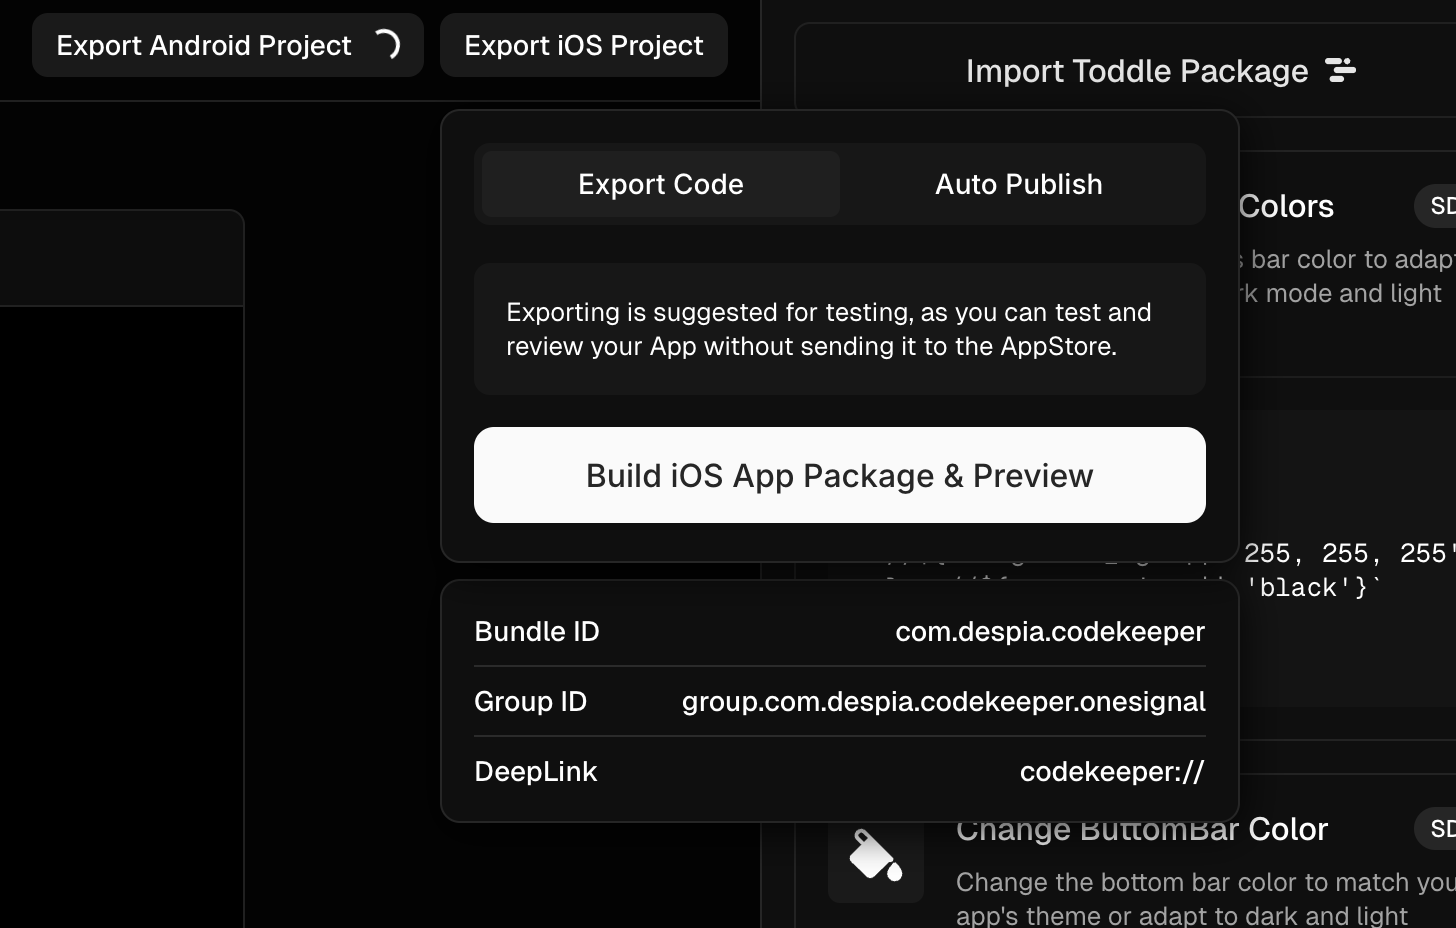Click the DeepLink label
The image size is (1456, 928).
pos(535,772)
